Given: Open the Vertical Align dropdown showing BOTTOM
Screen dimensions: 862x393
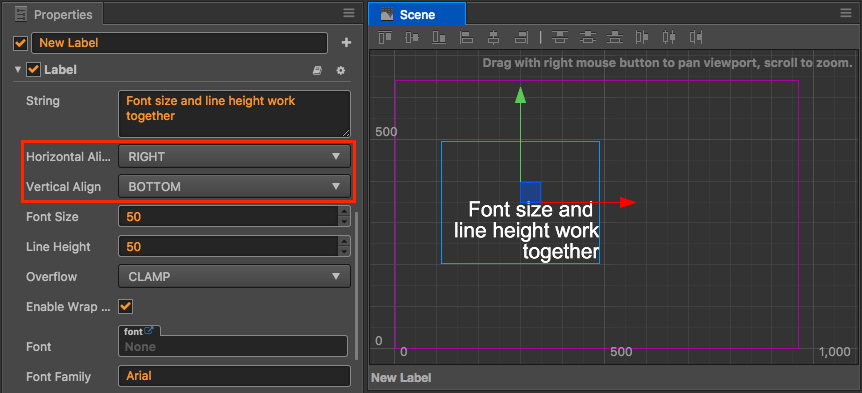Looking at the screenshot, I should [234, 187].
